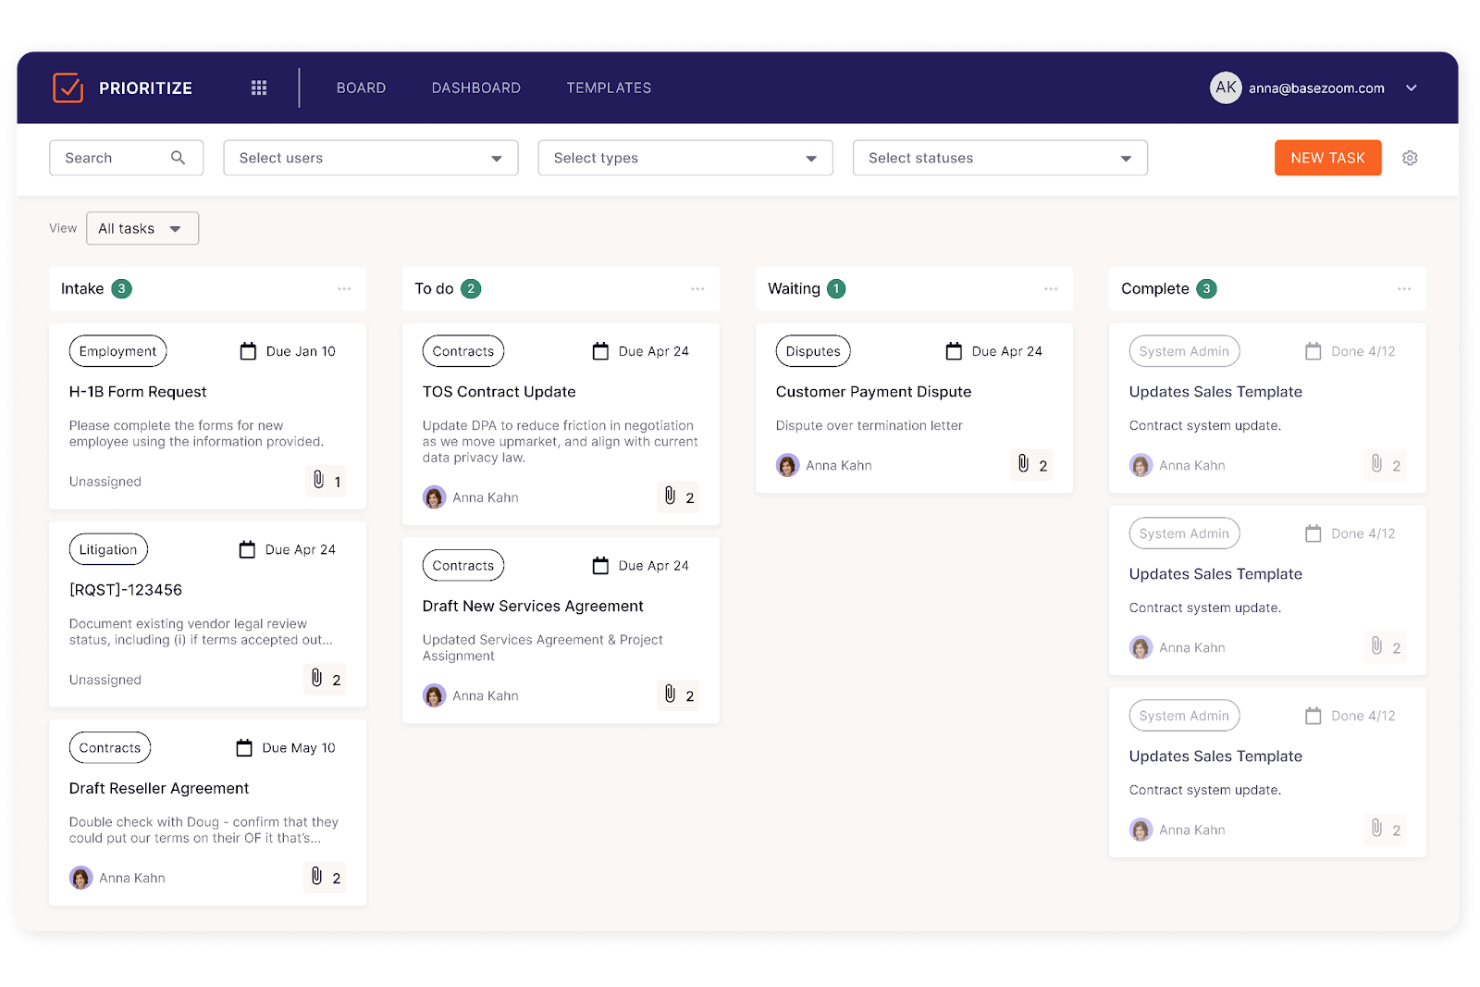Click the AK account avatar in the header

(x=1226, y=88)
